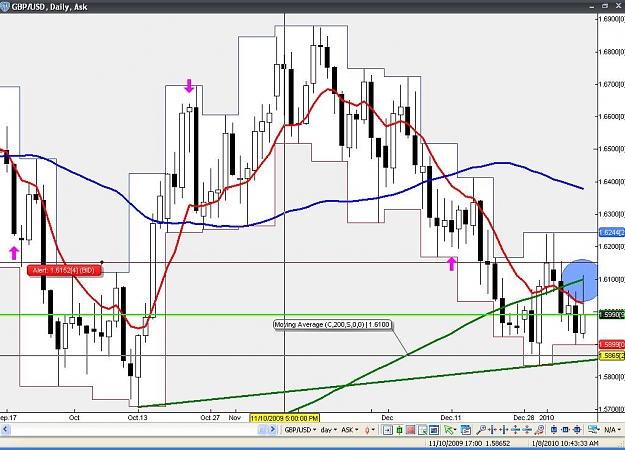Open the day timeframe dropdown
Screen dimensions: 625x450
click(329, 430)
